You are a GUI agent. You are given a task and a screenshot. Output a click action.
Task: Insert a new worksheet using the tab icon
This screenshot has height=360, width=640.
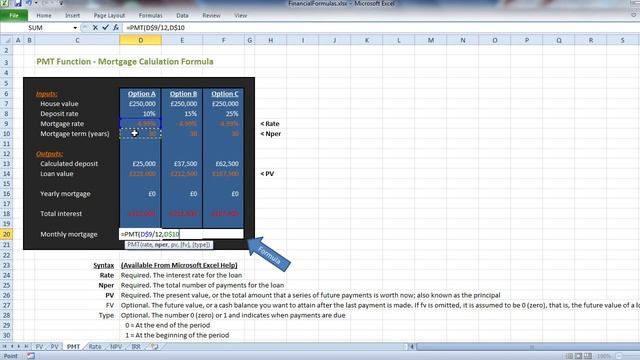pyautogui.click(x=154, y=347)
